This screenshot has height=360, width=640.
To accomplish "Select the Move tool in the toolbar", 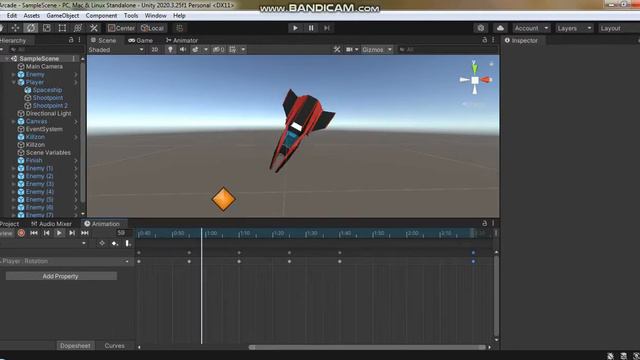I will (15, 28).
